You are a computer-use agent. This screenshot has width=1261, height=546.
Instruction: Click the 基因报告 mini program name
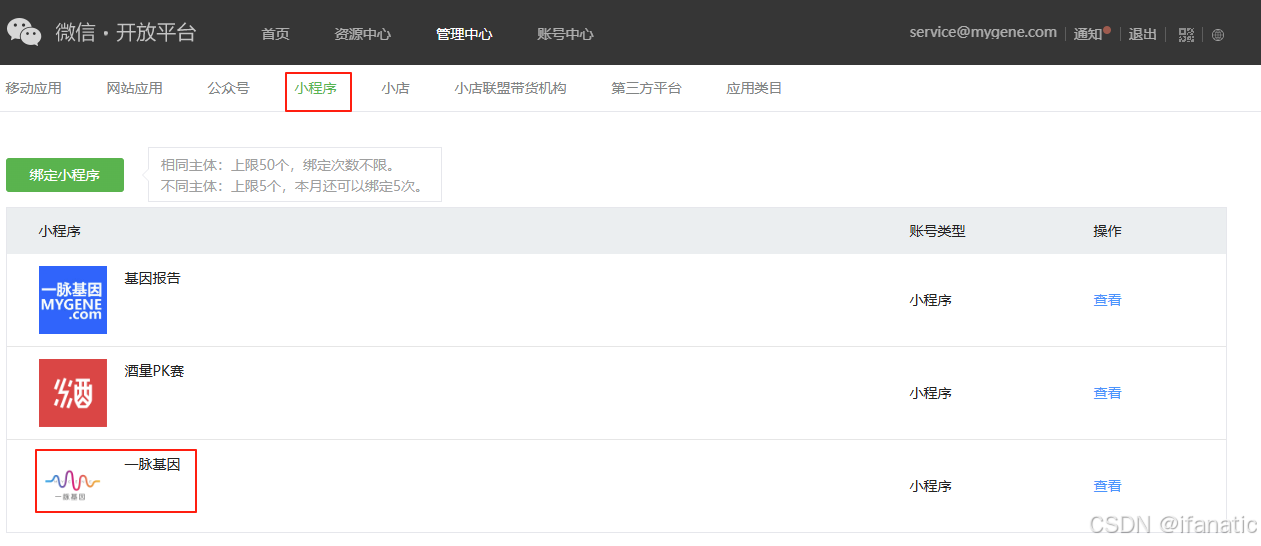tap(152, 278)
